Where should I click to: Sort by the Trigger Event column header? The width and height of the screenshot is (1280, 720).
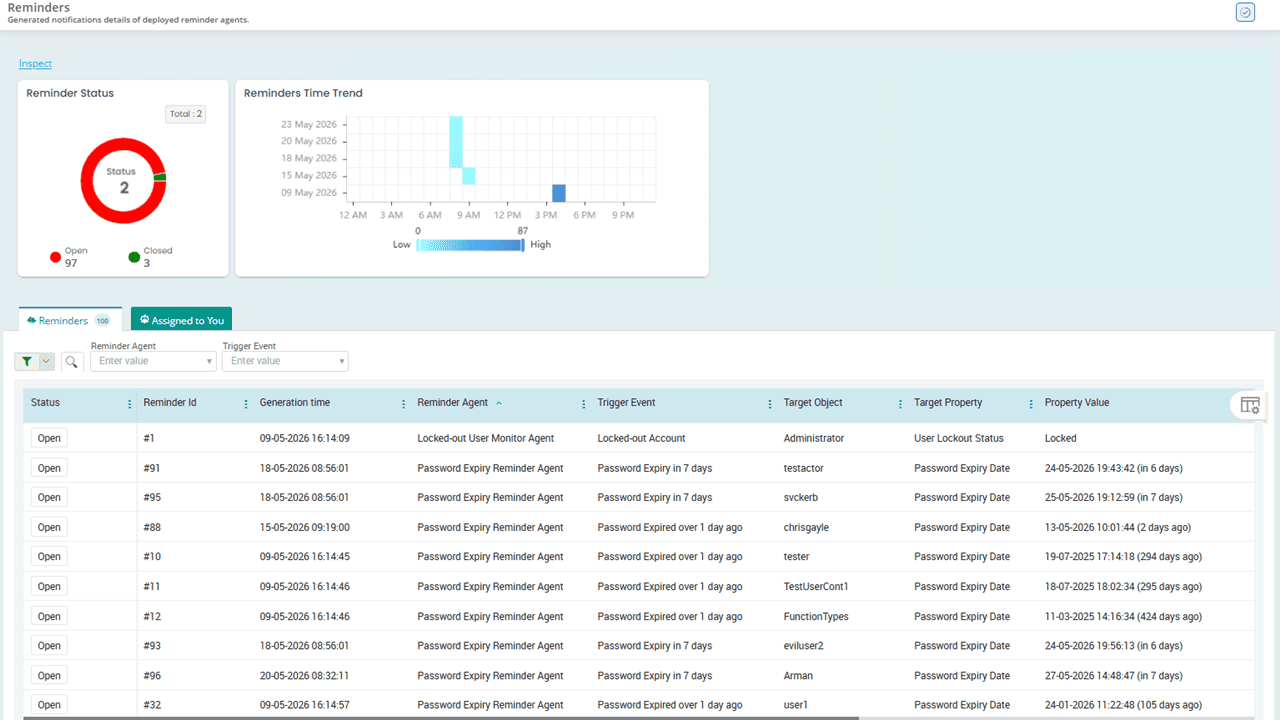[627, 403]
